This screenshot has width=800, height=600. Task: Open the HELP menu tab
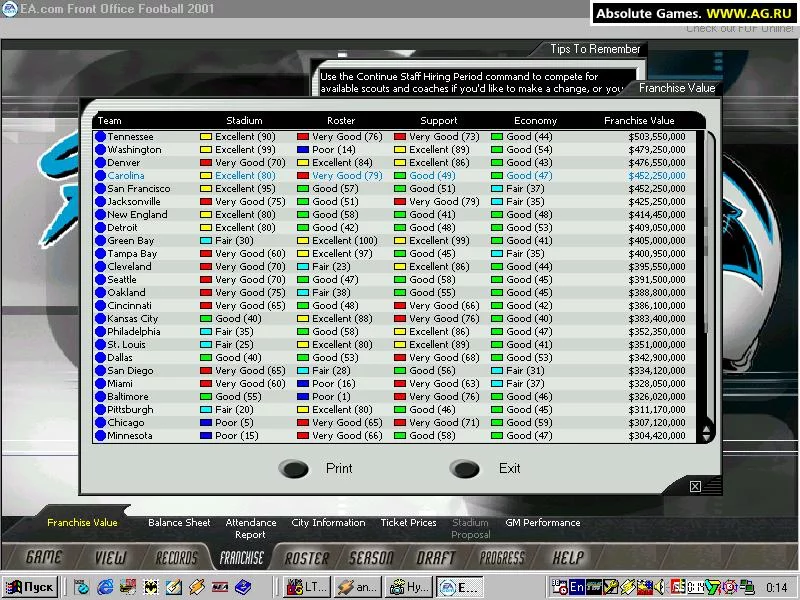568,557
